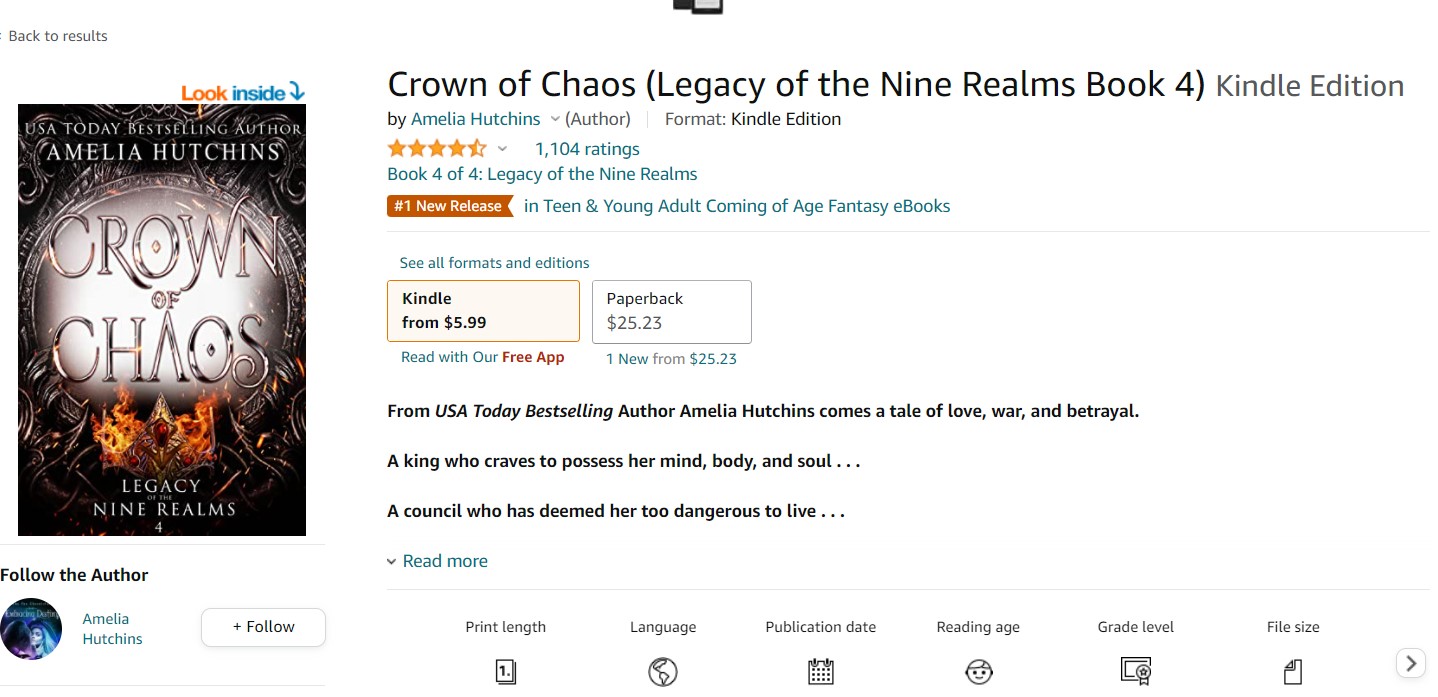
Task: Expand the star rating breakdown chevron
Action: 503,149
